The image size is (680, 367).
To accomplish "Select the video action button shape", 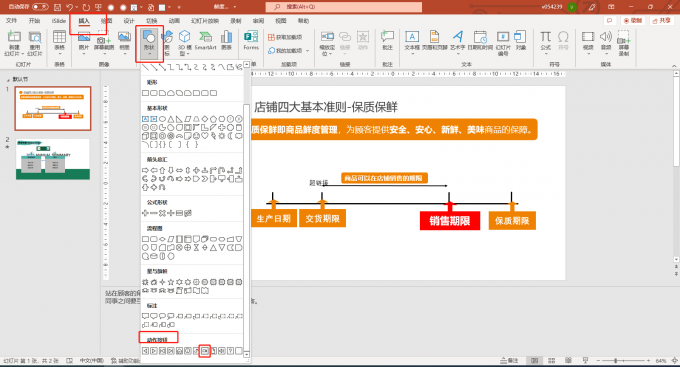I will click(205, 351).
